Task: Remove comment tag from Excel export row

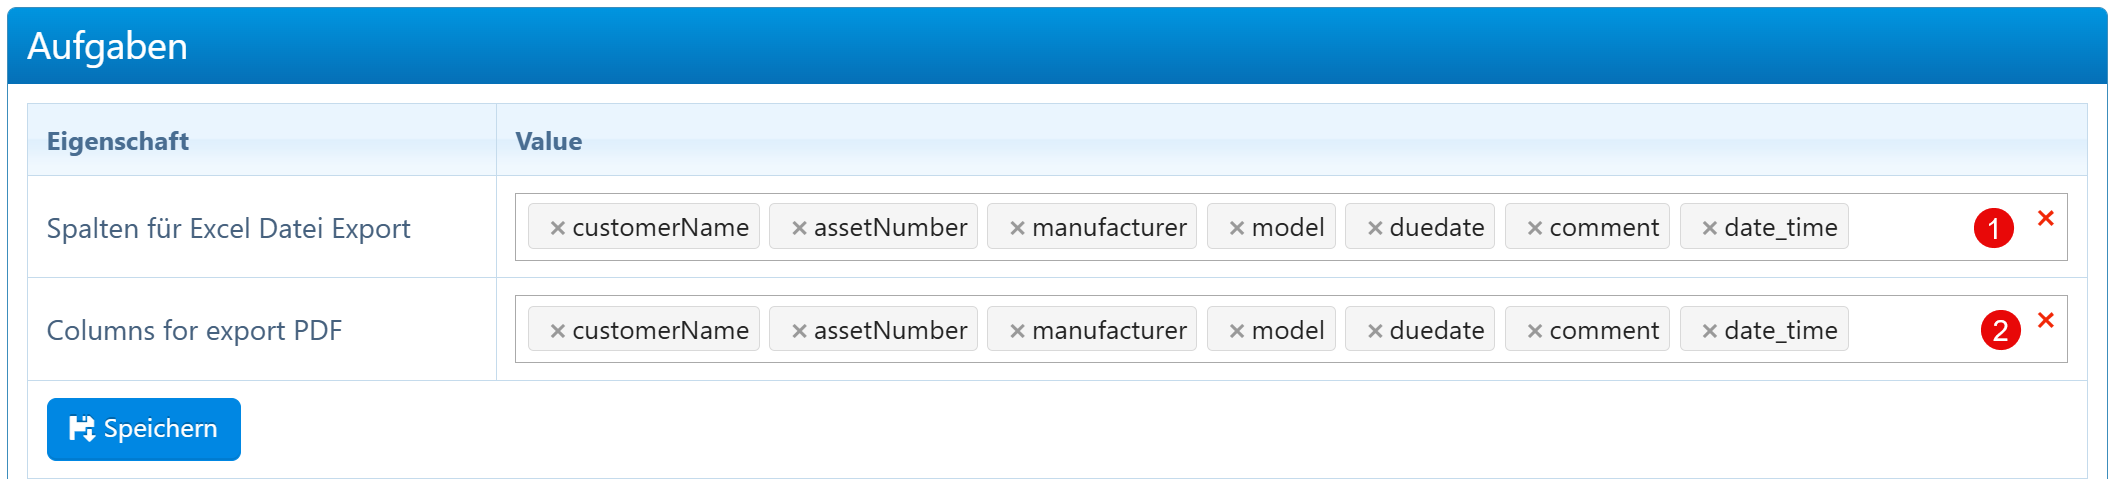Action: click(1535, 228)
